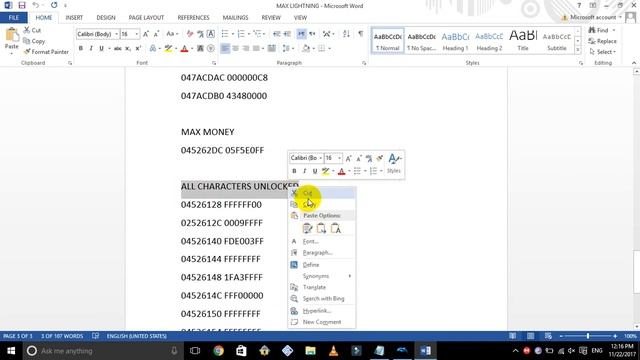Open Paragraph dialog launcher in ribbon
640x360 pixels.
click(364, 63)
